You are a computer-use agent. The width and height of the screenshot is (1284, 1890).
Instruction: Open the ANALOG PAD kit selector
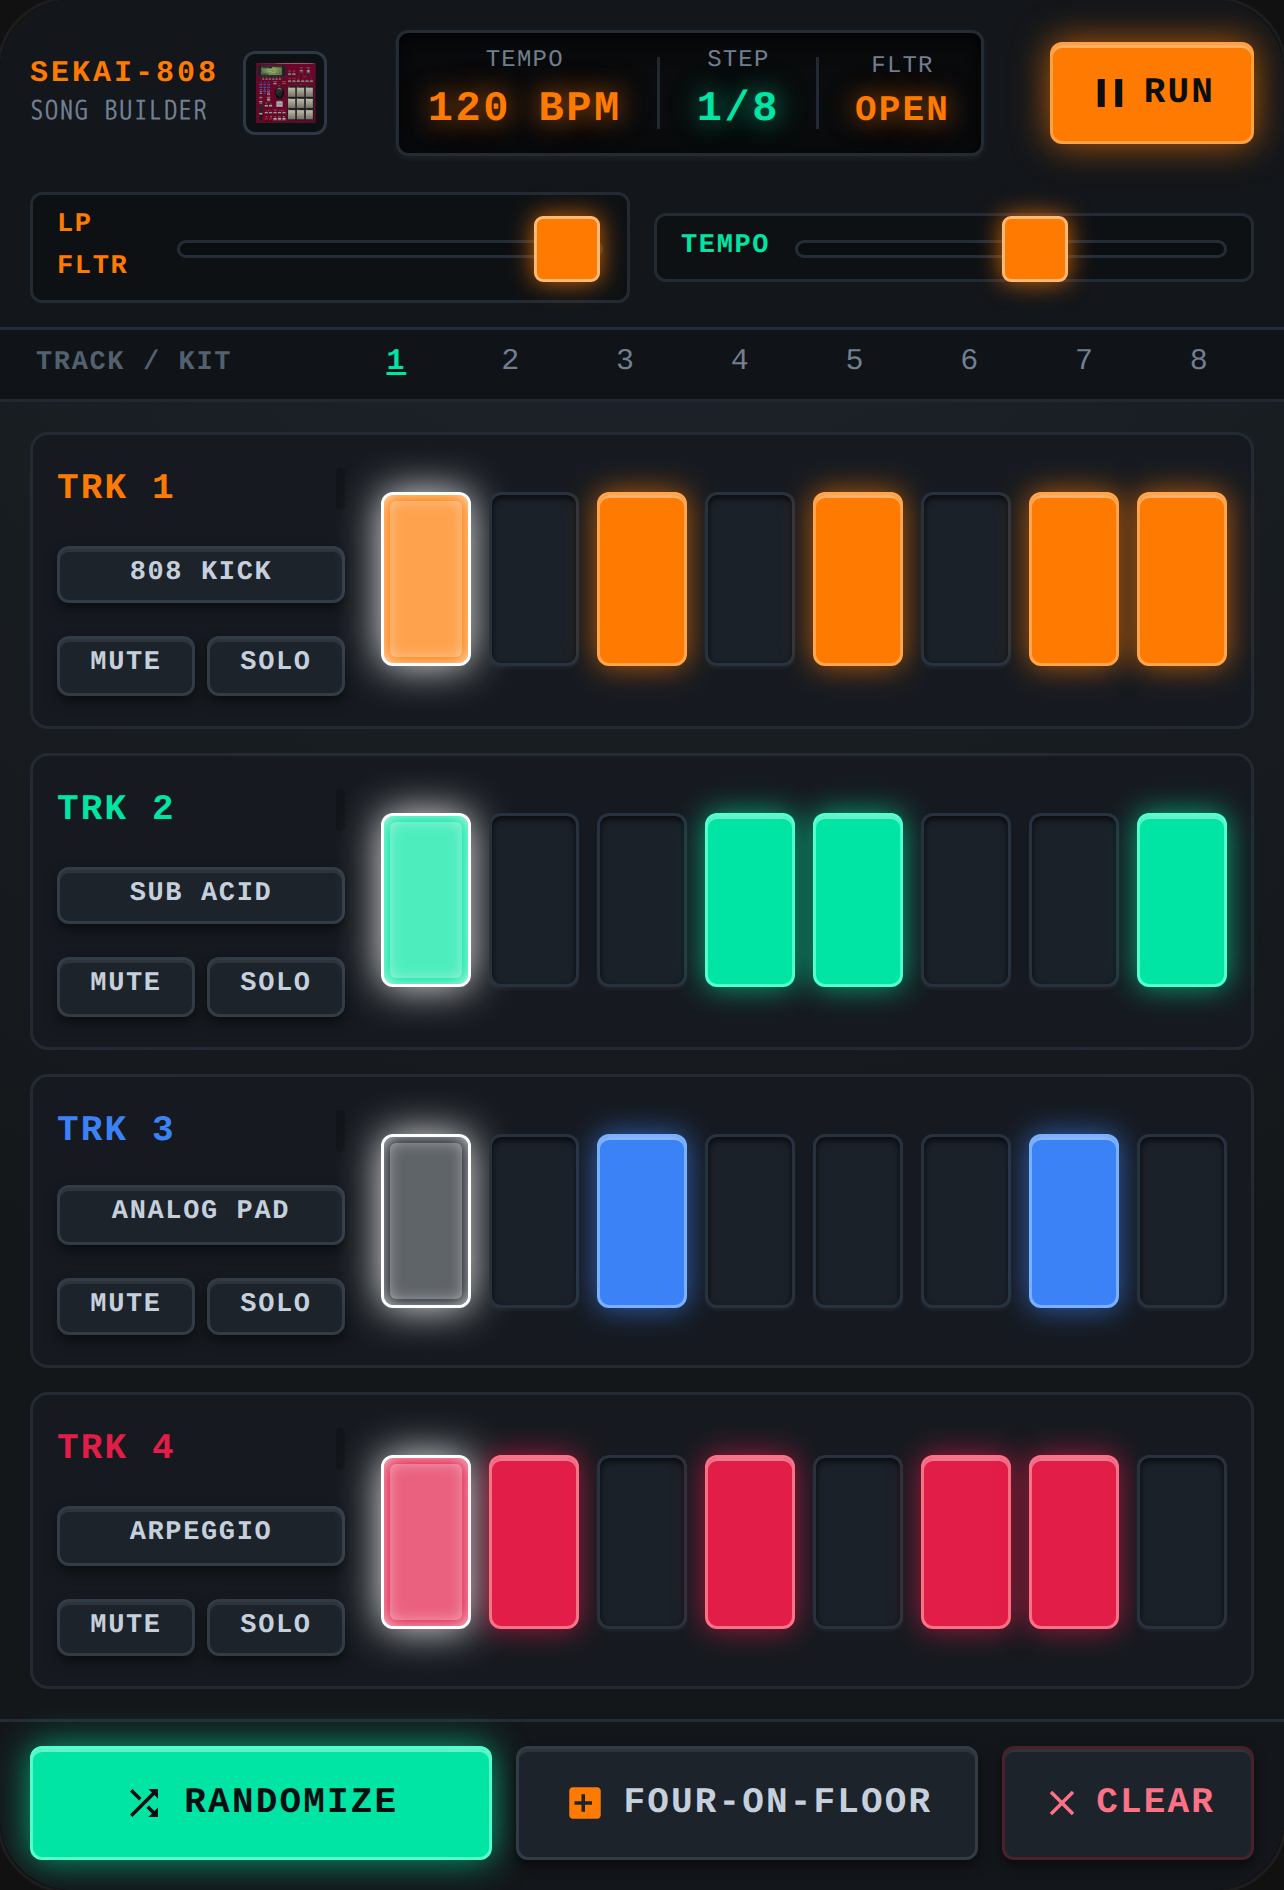point(201,1214)
